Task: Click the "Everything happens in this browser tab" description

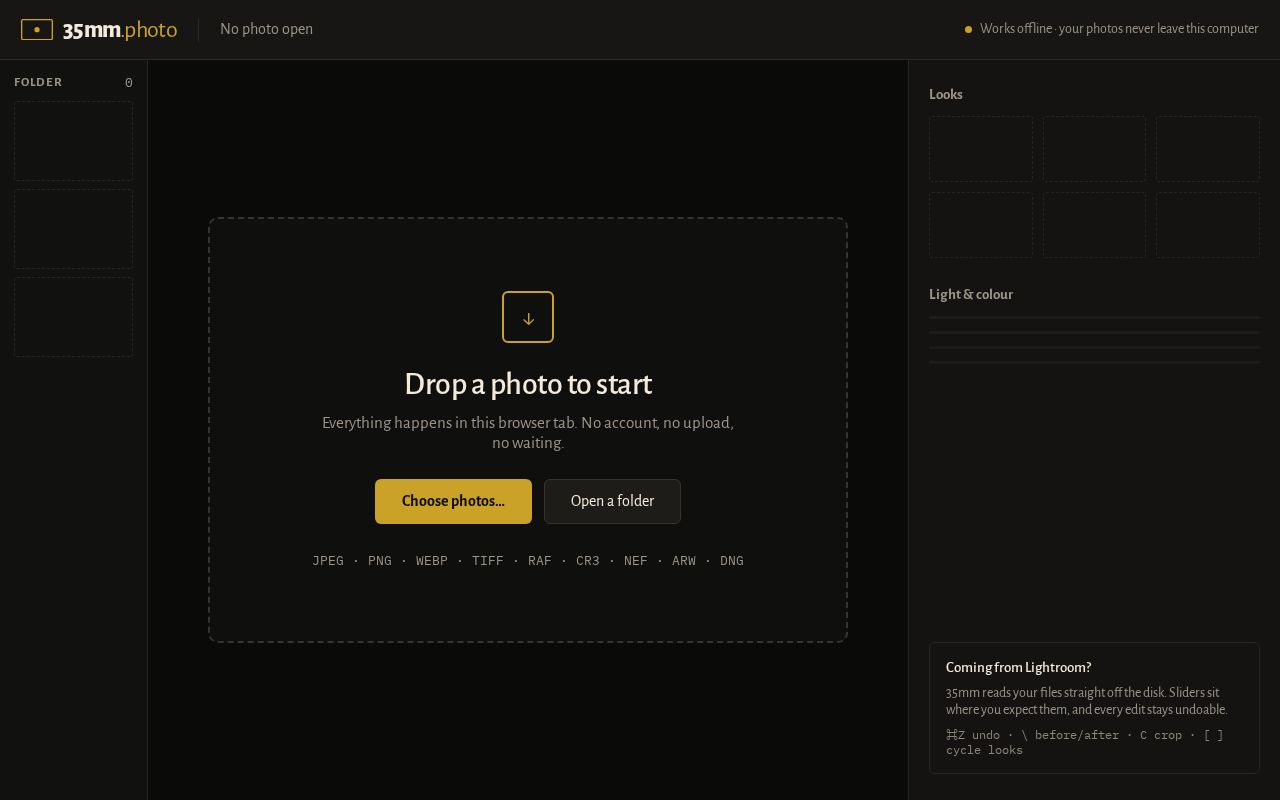Action: click(x=528, y=433)
